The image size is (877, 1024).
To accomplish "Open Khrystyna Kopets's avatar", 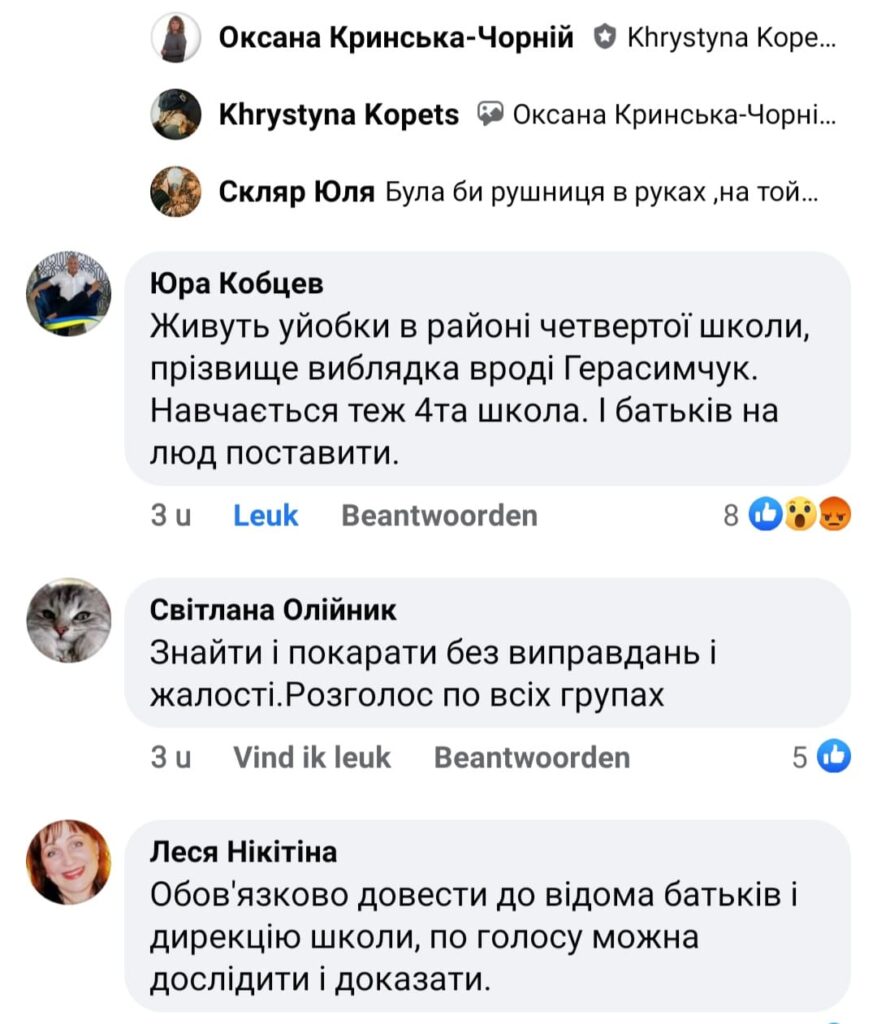I will (x=176, y=115).
